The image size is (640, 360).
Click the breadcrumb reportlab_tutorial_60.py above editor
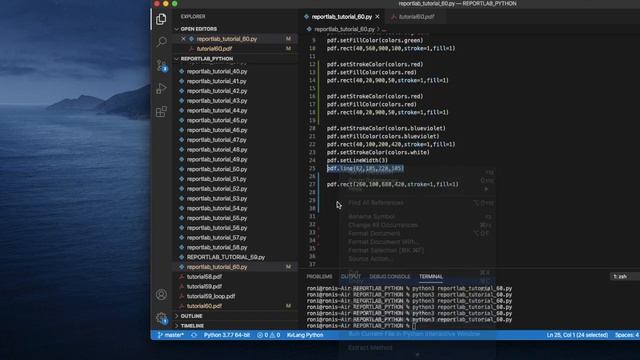tap(344, 29)
